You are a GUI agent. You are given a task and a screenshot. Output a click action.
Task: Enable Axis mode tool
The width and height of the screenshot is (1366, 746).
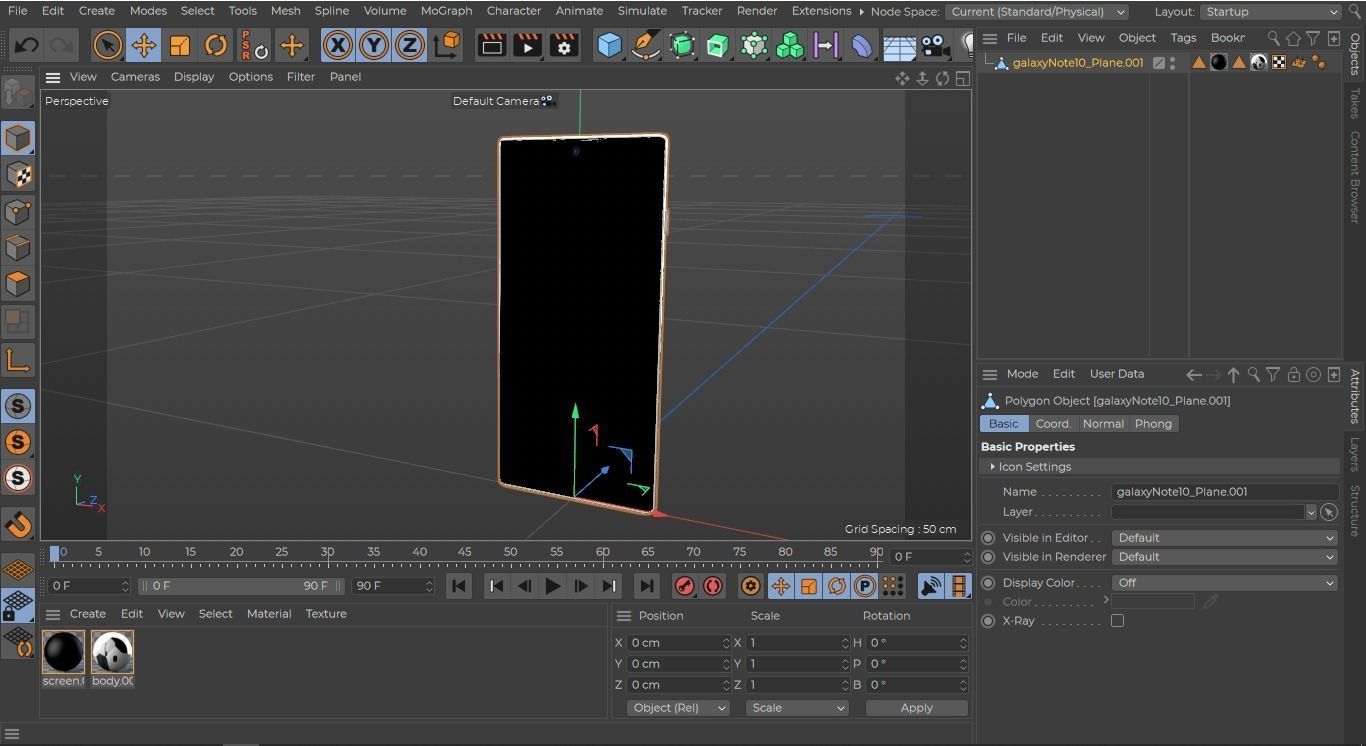pyautogui.click(x=17, y=360)
